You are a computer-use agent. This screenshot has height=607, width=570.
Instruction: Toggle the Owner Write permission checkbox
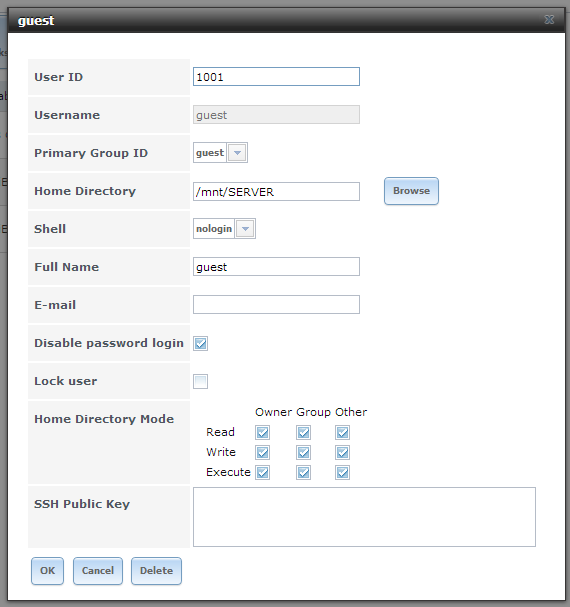pyautogui.click(x=263, y=452)
